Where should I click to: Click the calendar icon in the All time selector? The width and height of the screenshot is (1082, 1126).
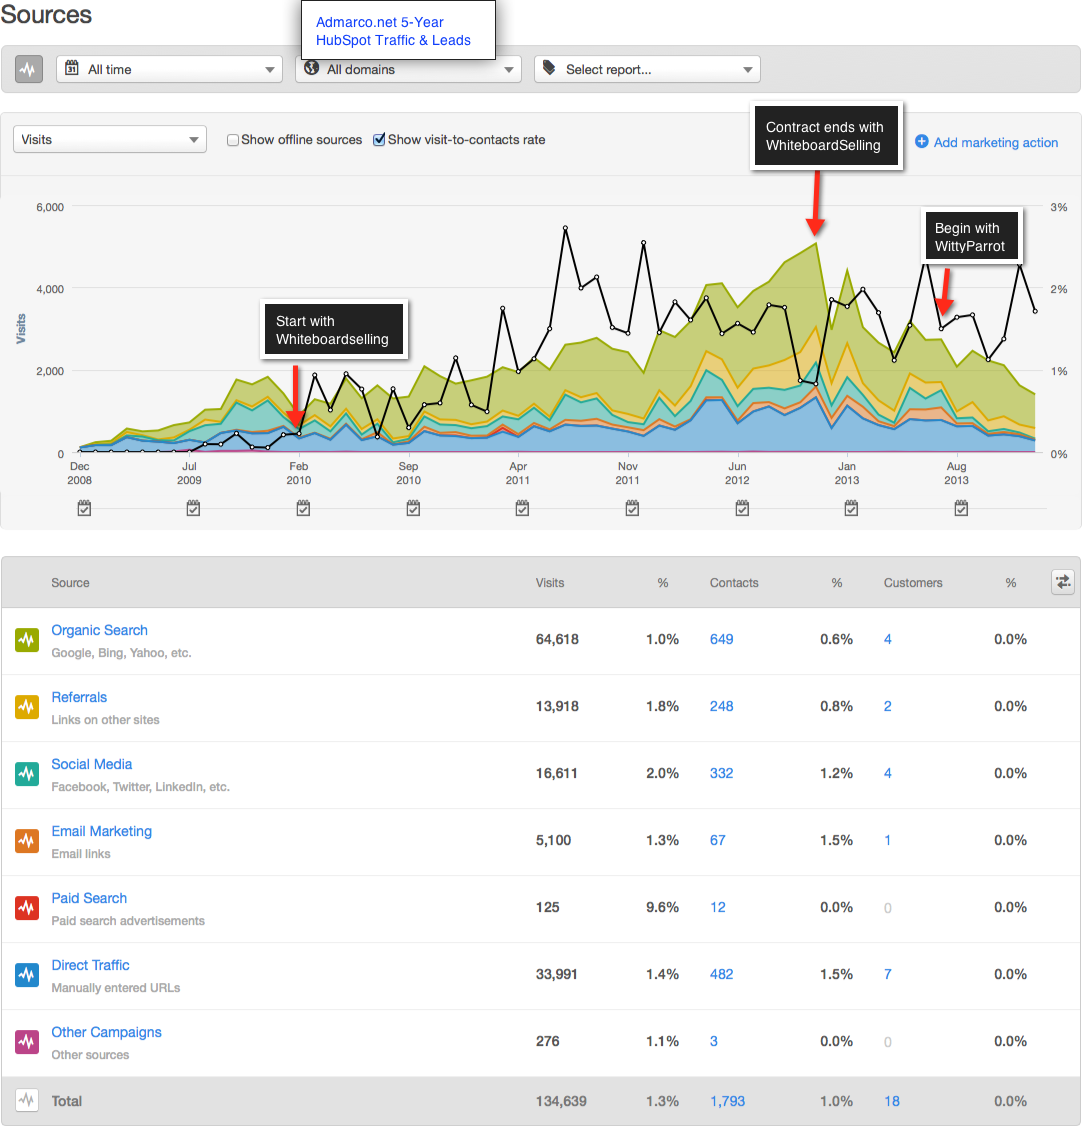(x=72, y=68)
